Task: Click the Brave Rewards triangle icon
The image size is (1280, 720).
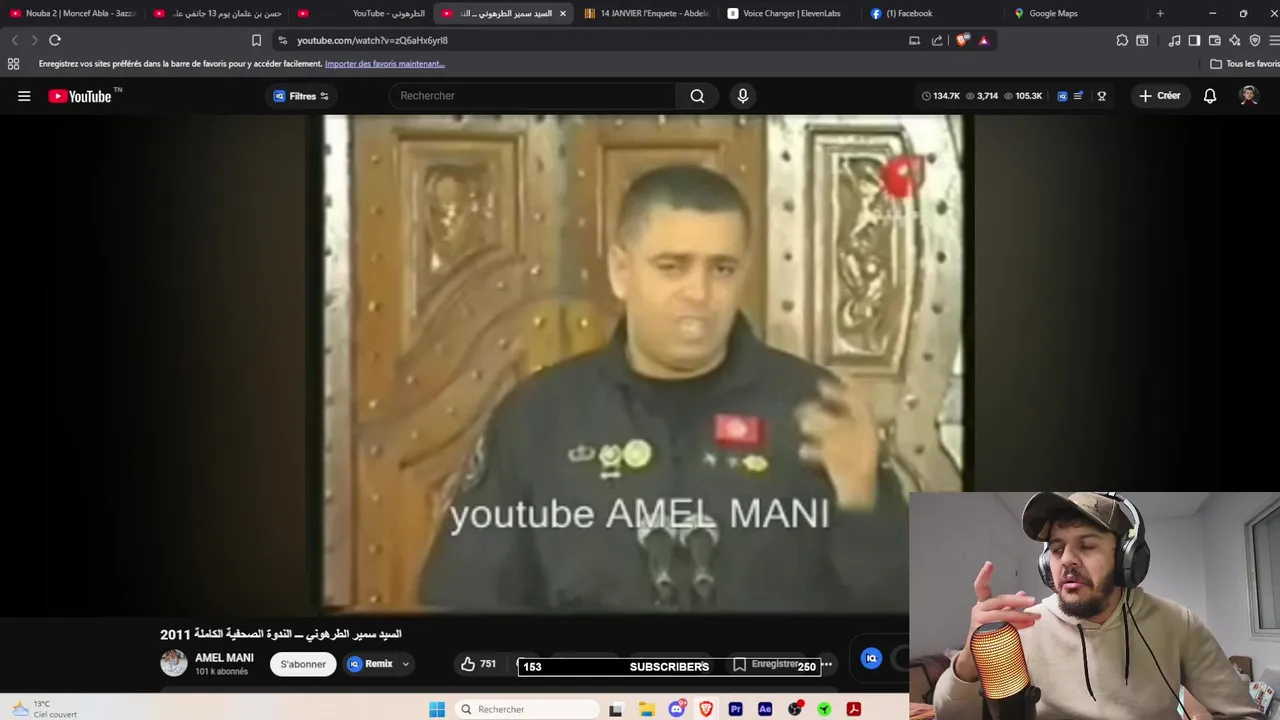Action: 984,40
